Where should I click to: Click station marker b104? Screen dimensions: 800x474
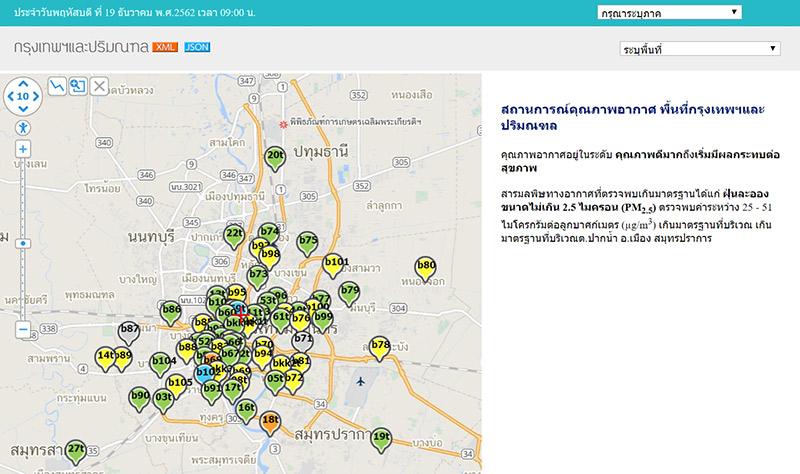click(161, 364)
